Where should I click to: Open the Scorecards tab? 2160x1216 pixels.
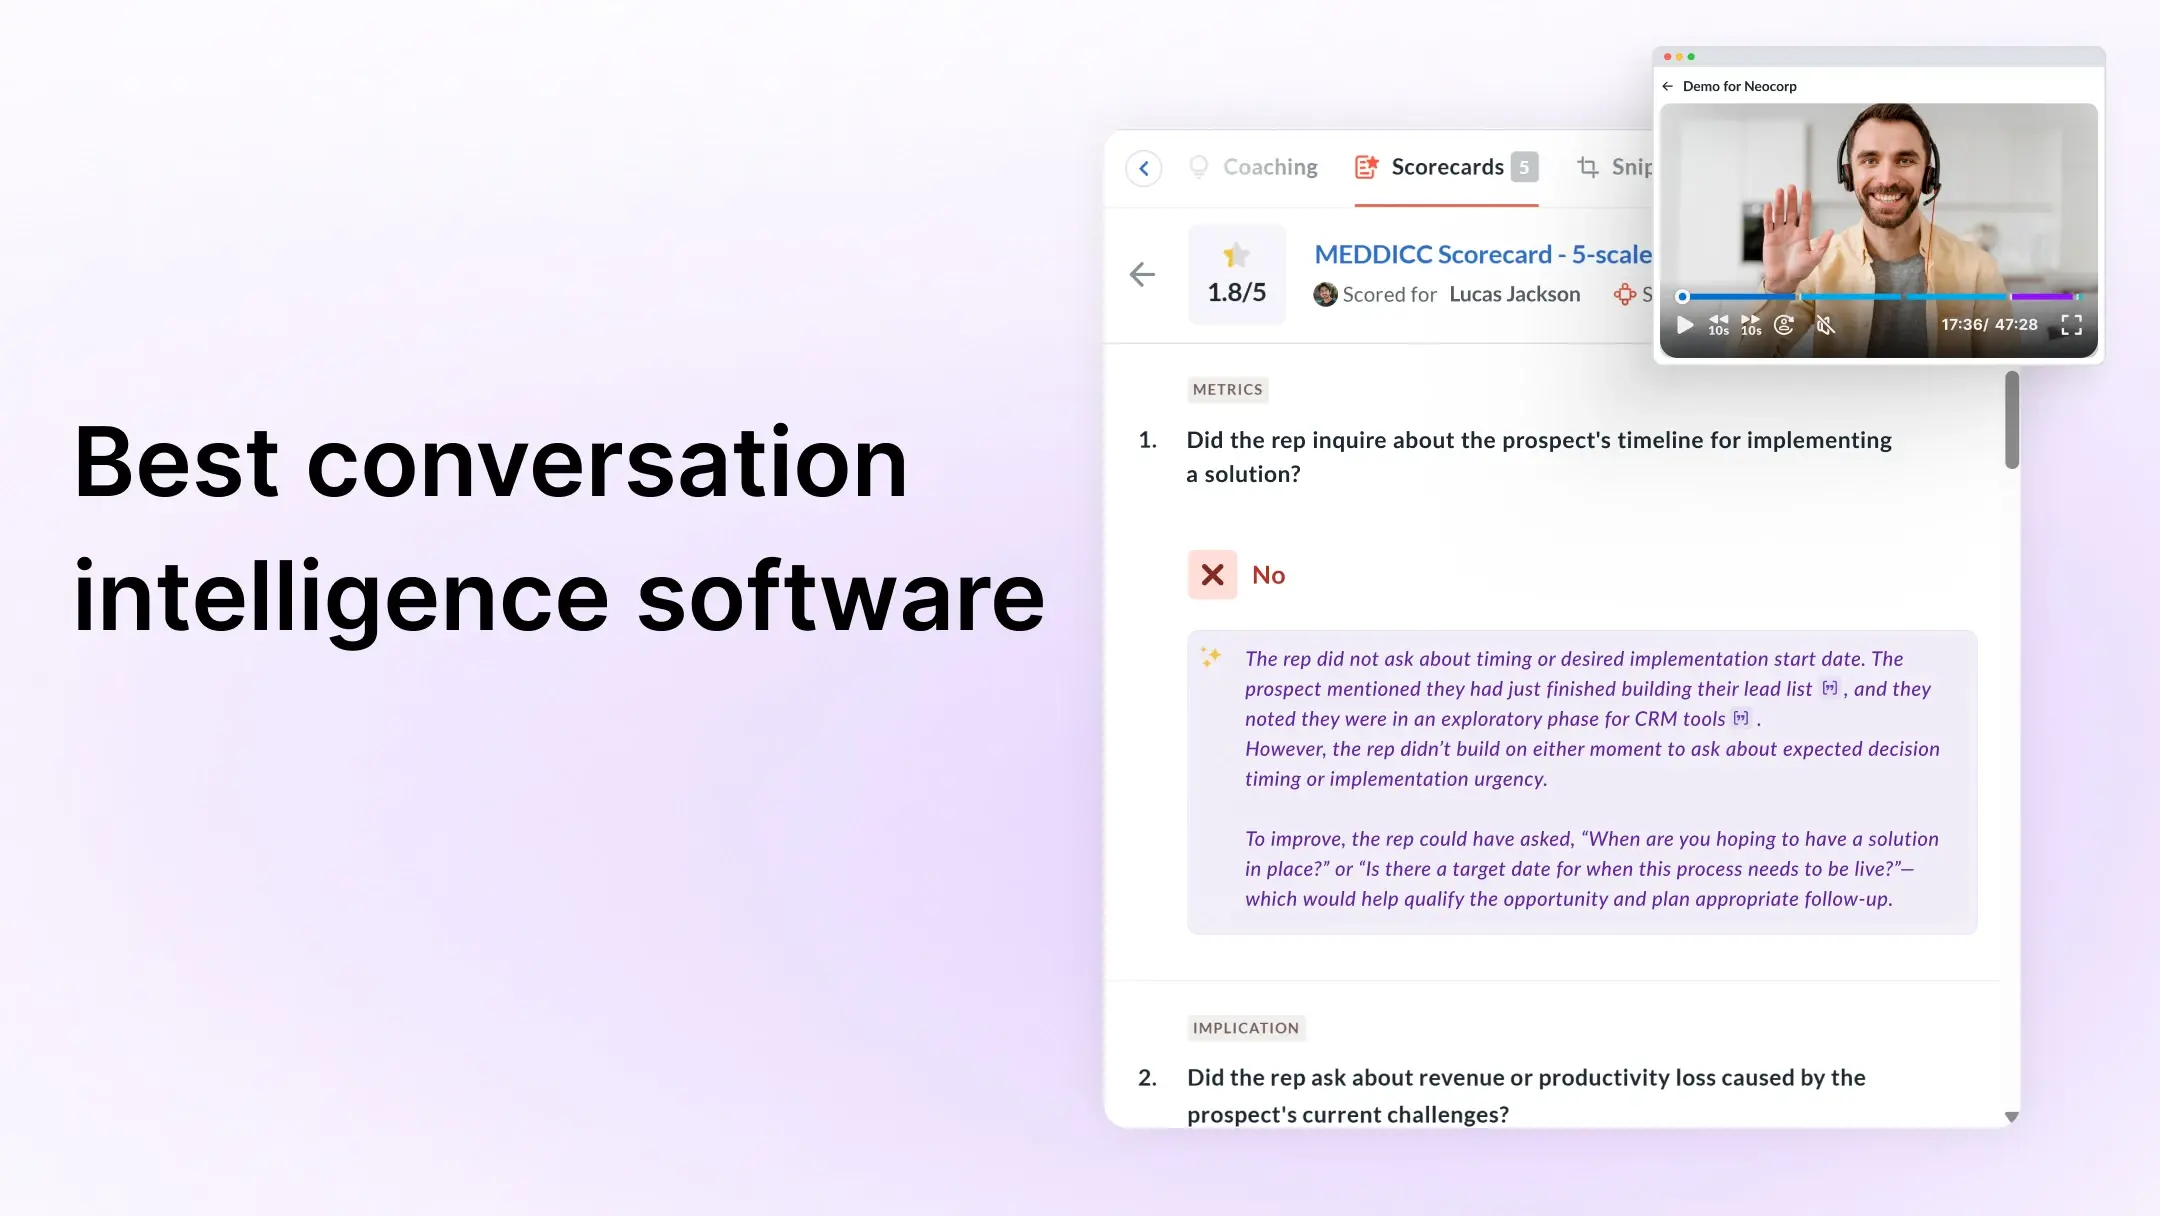(1446, 167)
